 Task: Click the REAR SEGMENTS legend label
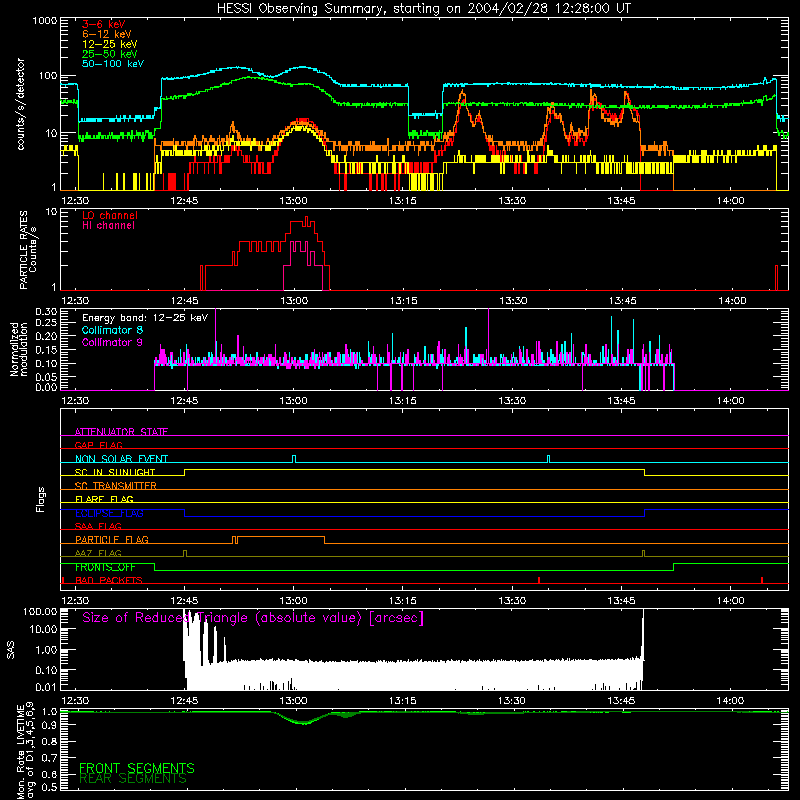133,779
